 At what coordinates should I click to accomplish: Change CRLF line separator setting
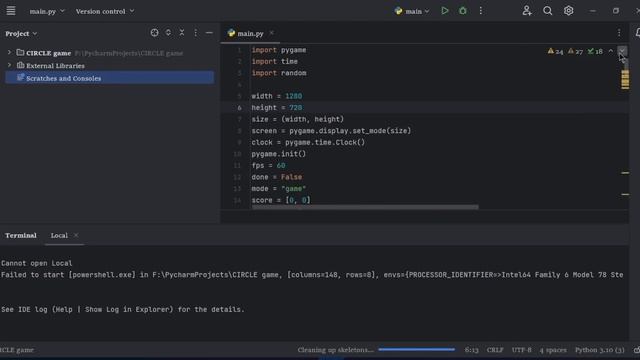pos(495,350)
